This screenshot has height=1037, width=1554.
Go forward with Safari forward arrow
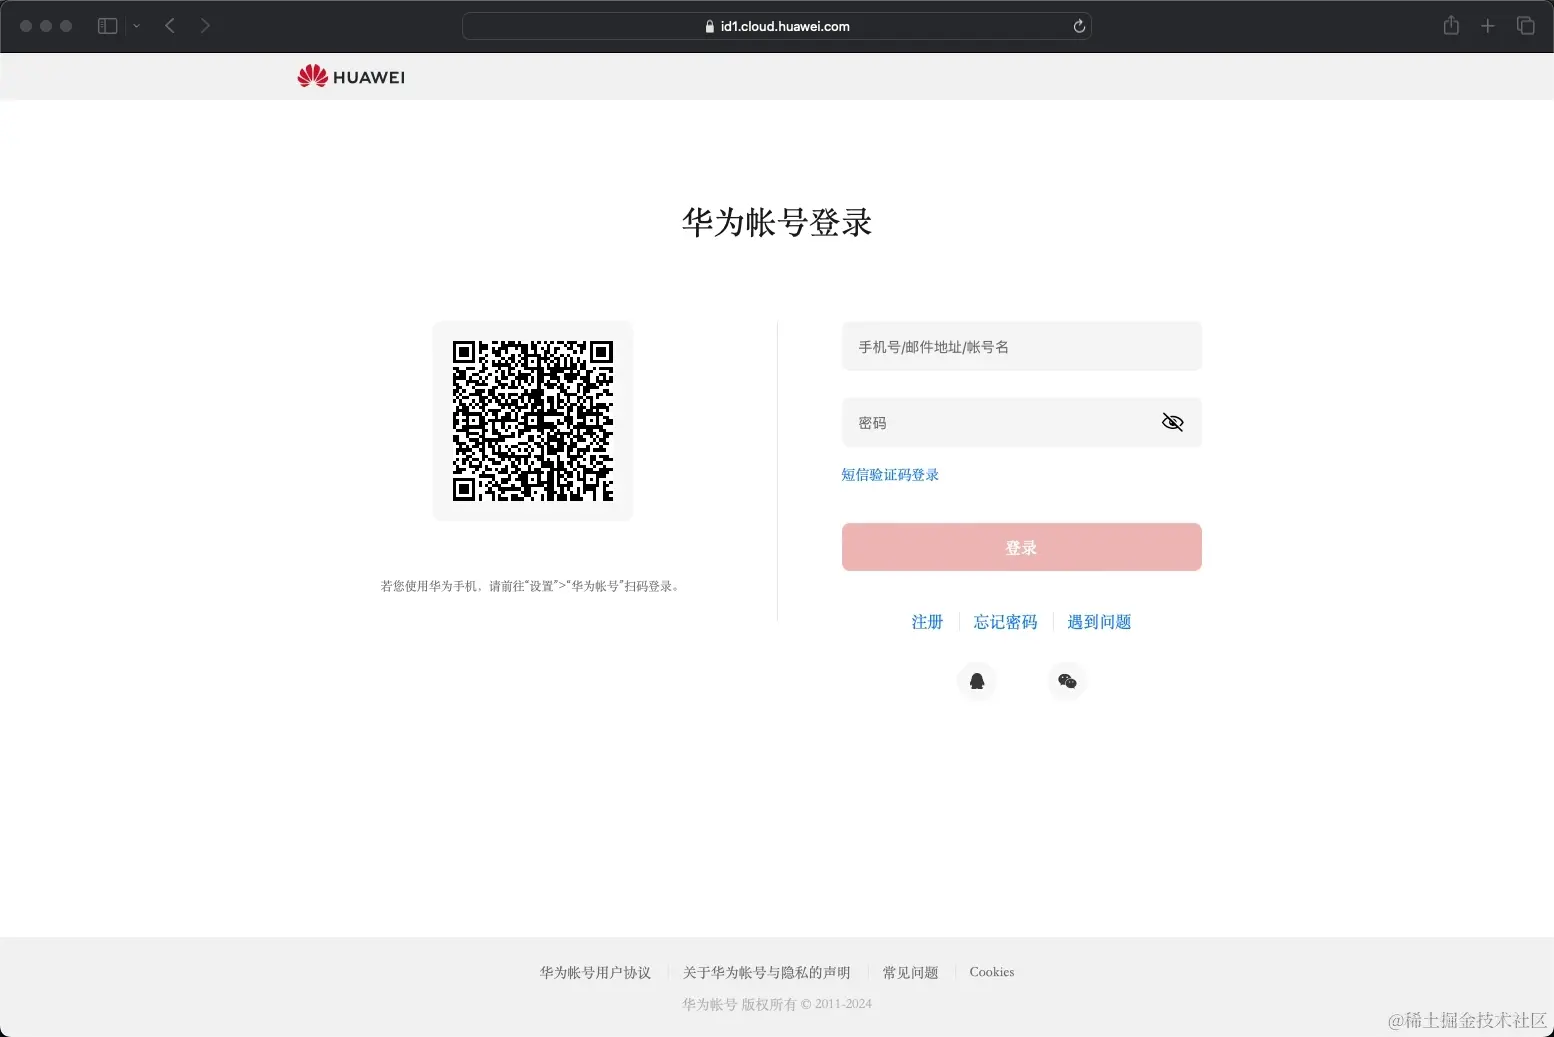pos(205,26)
